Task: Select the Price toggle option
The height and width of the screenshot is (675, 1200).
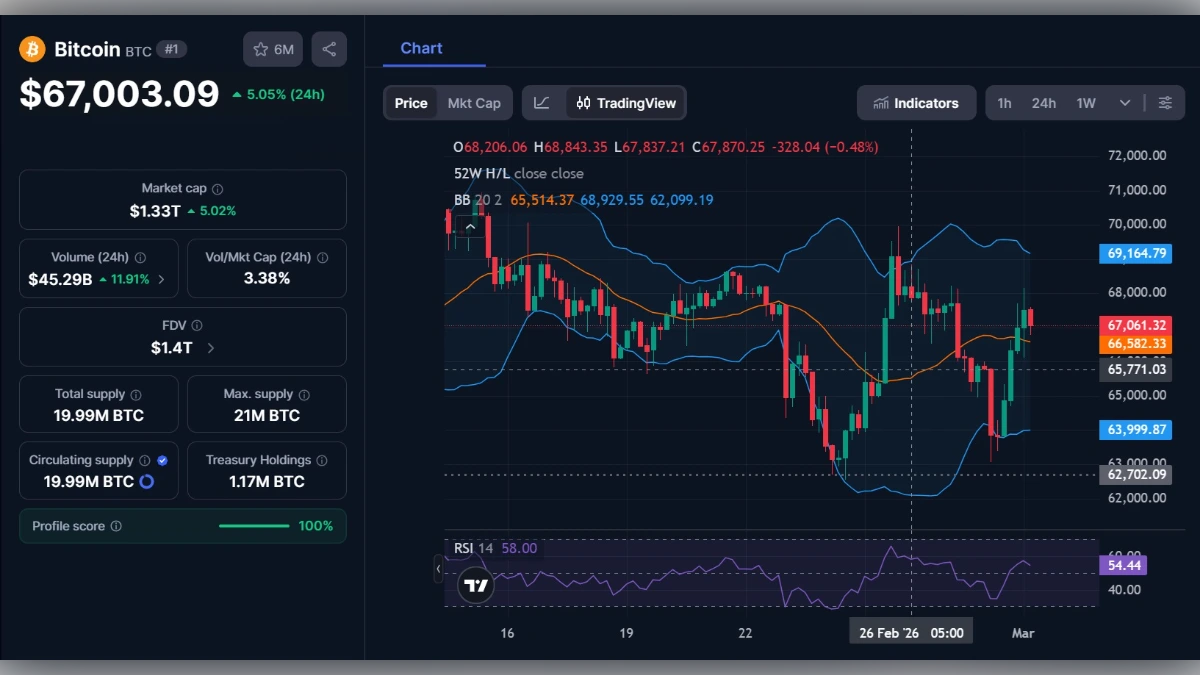Action: [x=410, y=102]
